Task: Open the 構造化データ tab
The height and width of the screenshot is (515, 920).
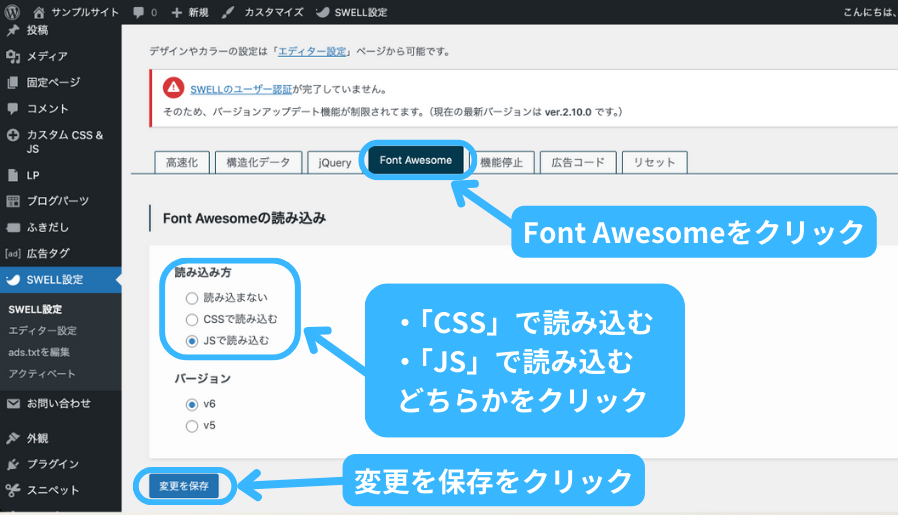Action: pyautogui.click(x=258, y=162)
